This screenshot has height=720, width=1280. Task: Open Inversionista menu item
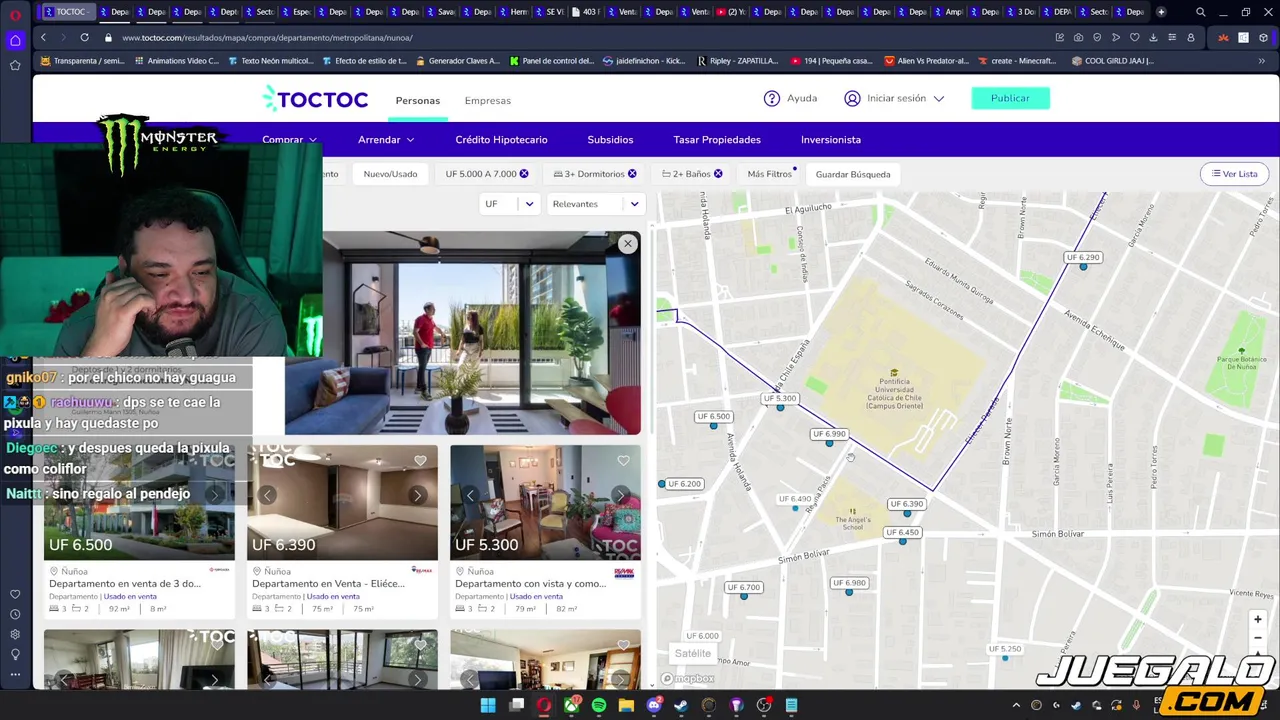[x=831, y=140]
